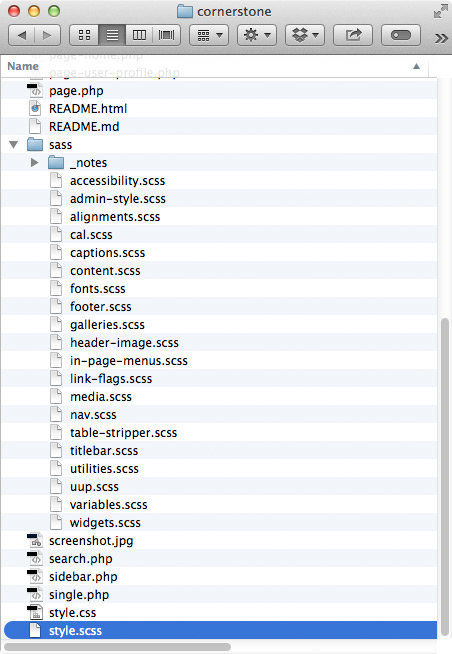Click the cornerstone title folder icon
The image size is (452, 654).
tap(185, 12)
